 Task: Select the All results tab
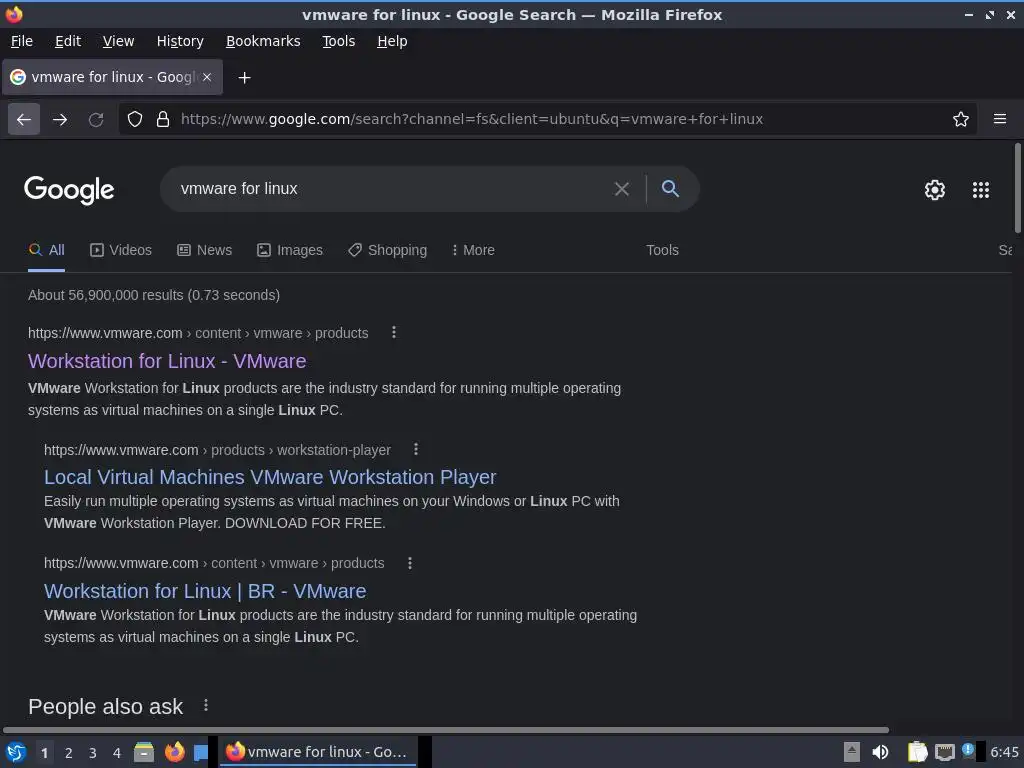[x=46, y=250]
